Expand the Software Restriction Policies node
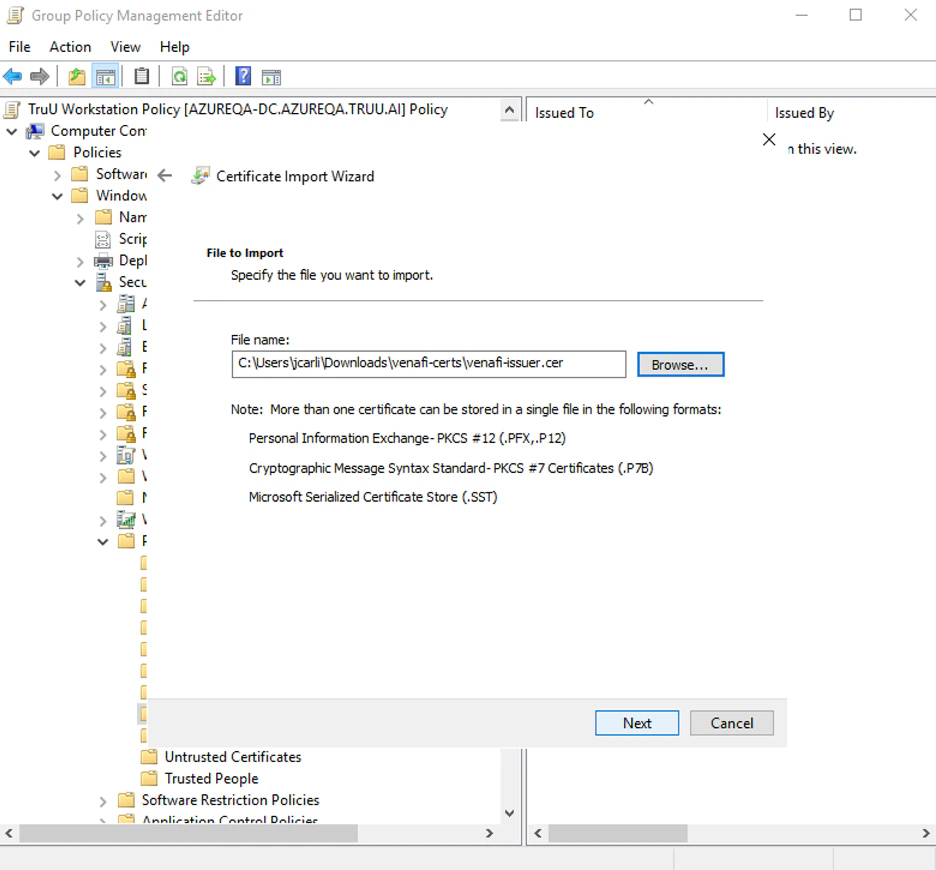936x870 pixels. coord(103,801)
